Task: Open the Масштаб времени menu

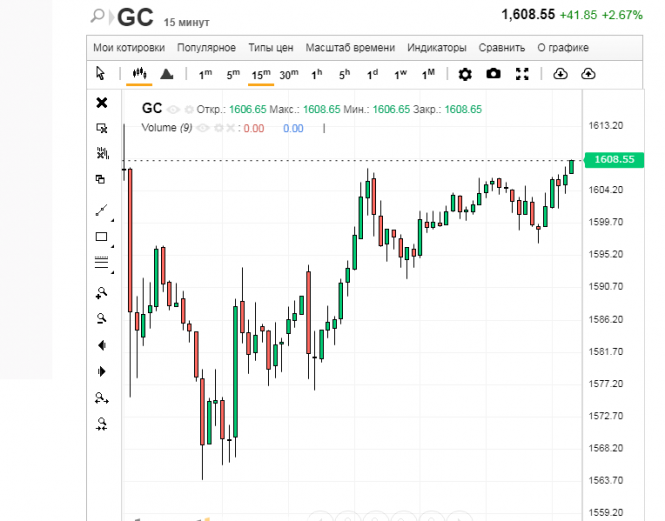Action: [350, 48]
